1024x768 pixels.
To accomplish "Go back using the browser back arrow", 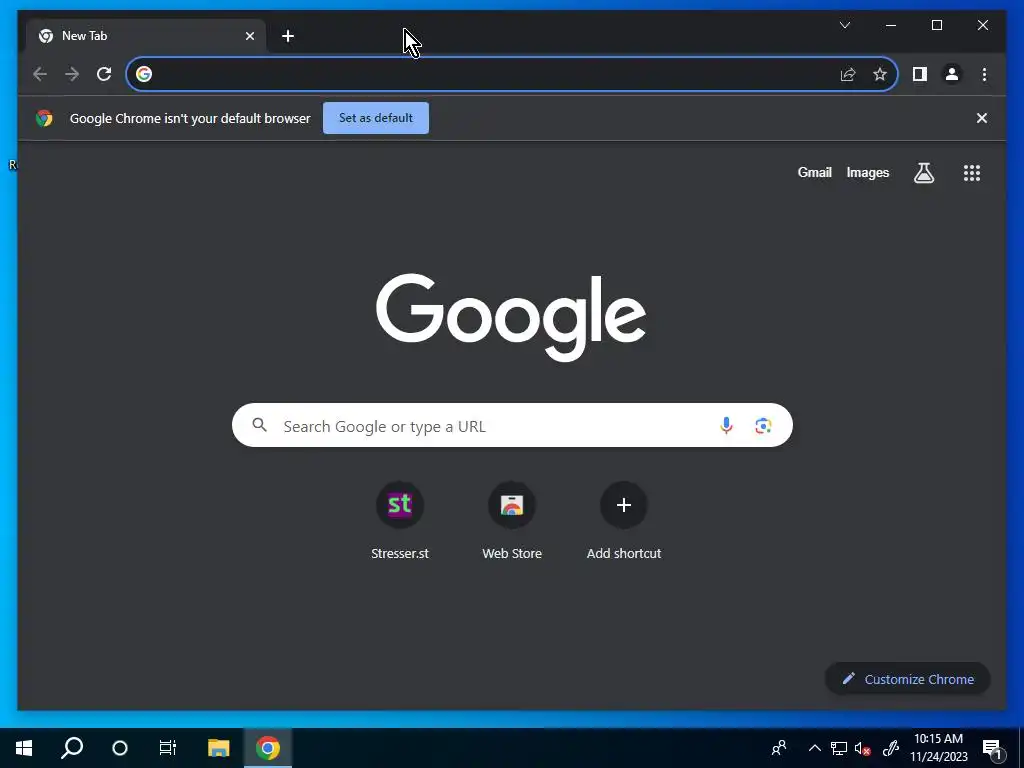I will pos(40,74).
